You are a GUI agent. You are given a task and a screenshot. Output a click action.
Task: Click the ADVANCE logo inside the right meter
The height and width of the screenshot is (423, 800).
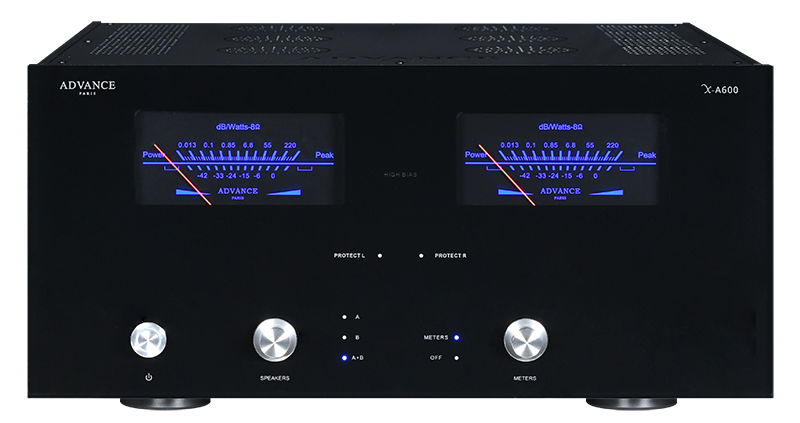click(x=560, y=193)
